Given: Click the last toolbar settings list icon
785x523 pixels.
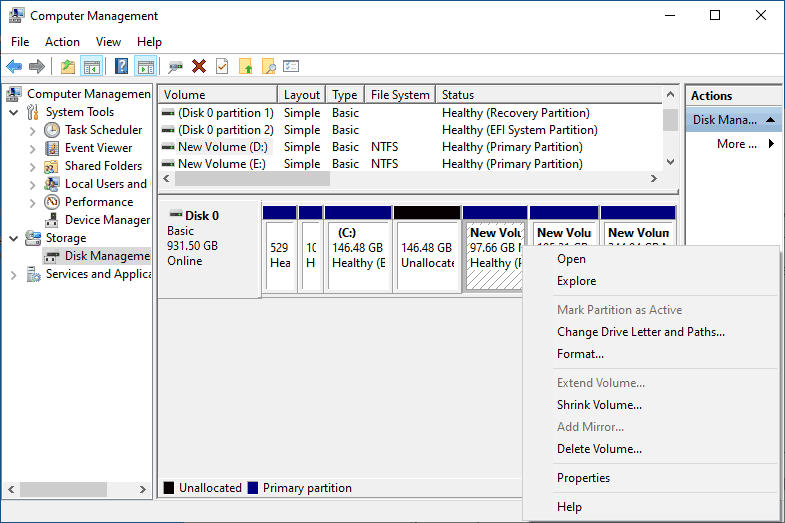Looking at the screenshot, I should (291, 66).
